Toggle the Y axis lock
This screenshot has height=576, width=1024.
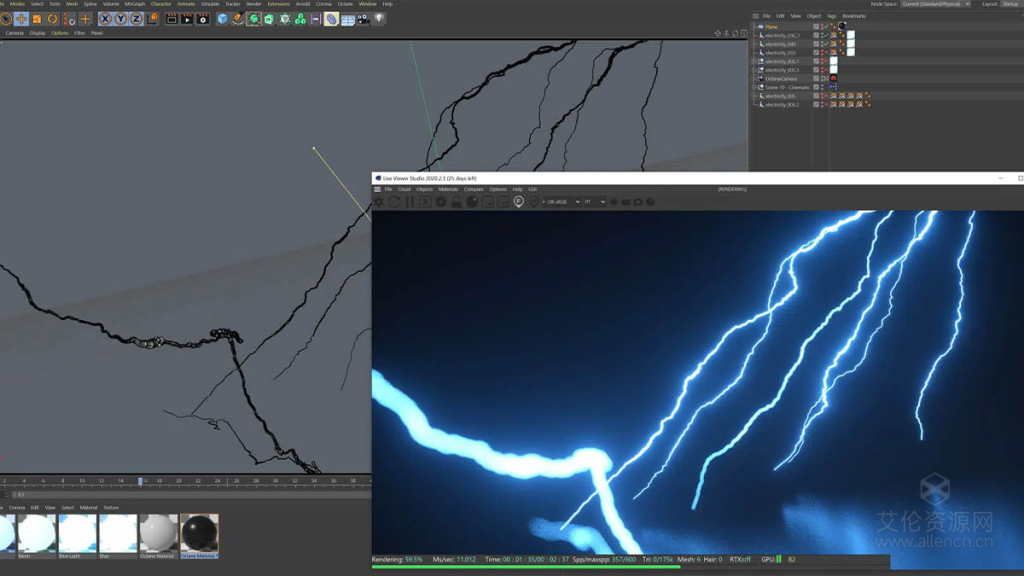tap(121, 19)
